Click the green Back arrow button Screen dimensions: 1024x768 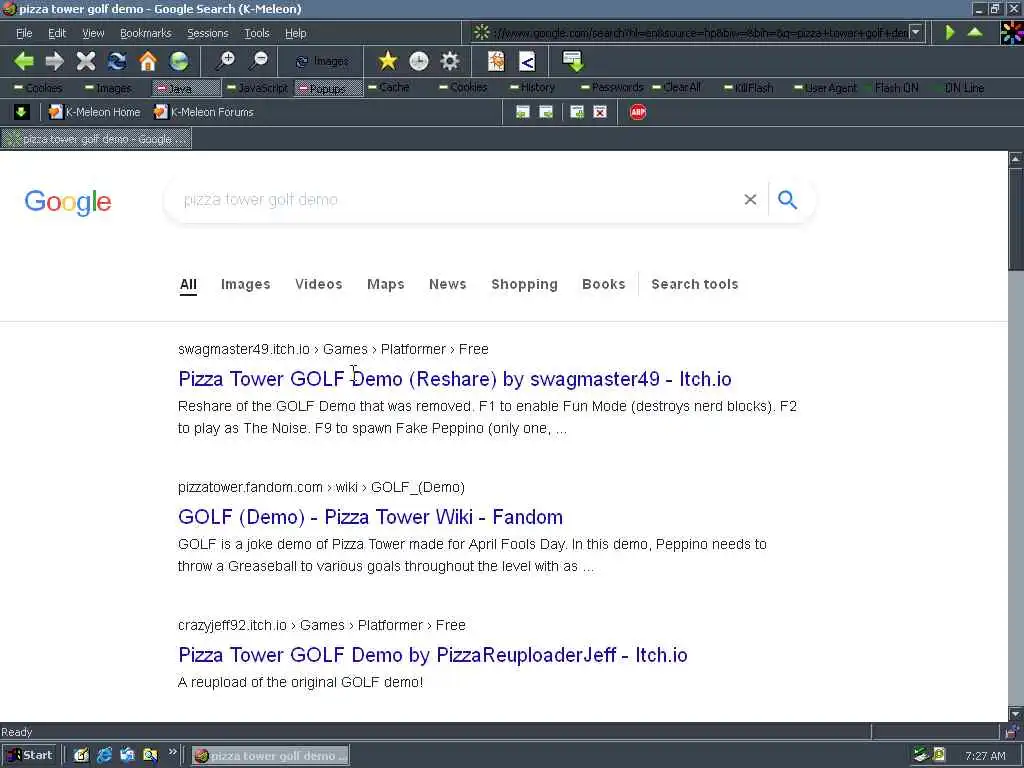(24, 61)
